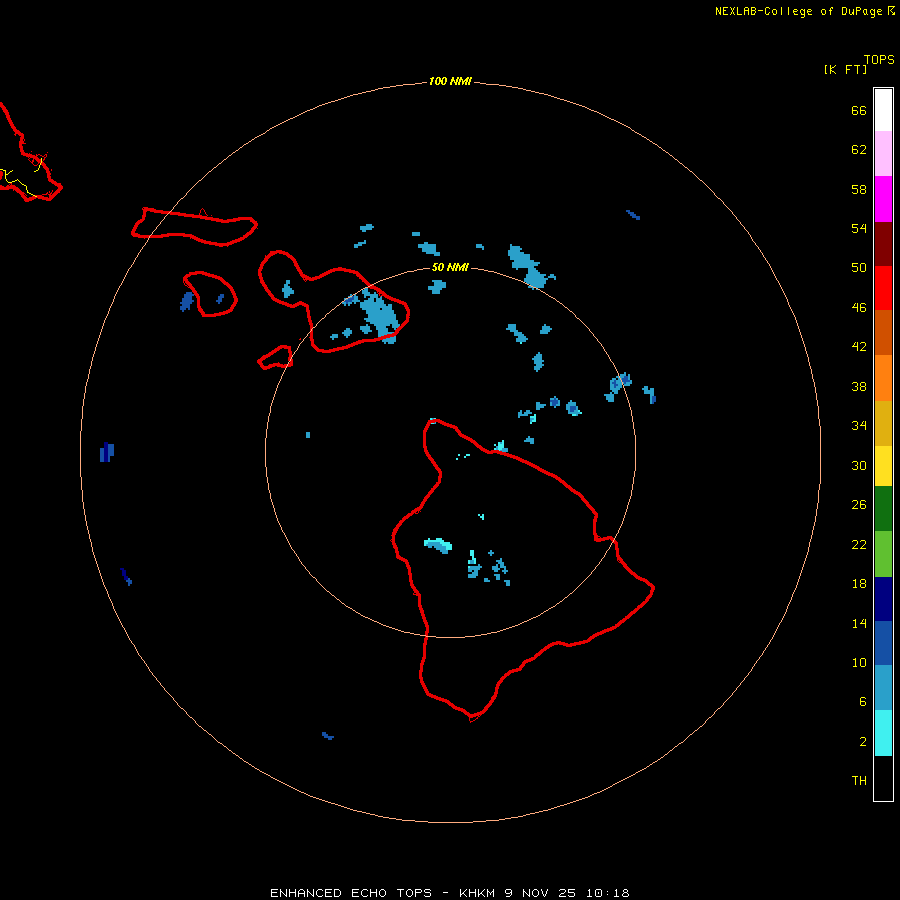This screenshot has width=900, height=900.
Task: Click the white swatch in the tops legend
Action: click(883, 110)
